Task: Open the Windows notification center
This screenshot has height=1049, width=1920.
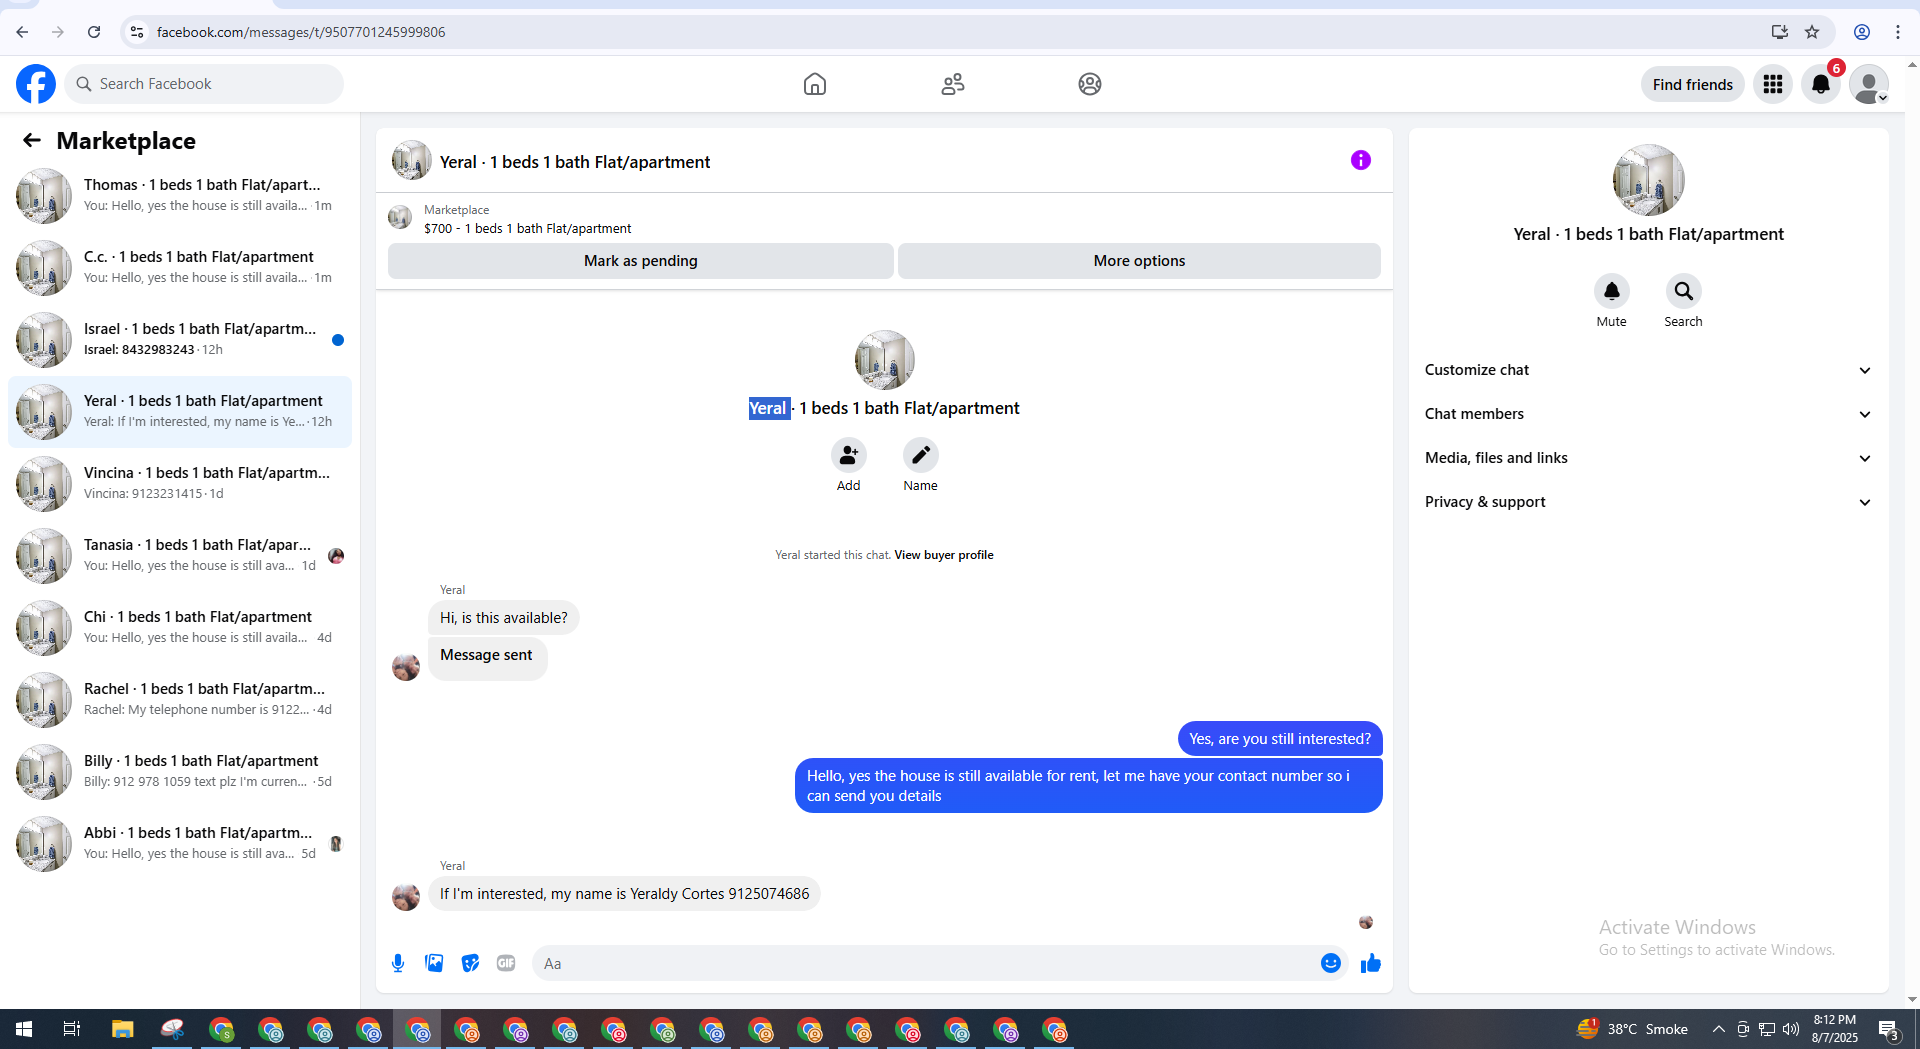Action: coord(1889,1029)
